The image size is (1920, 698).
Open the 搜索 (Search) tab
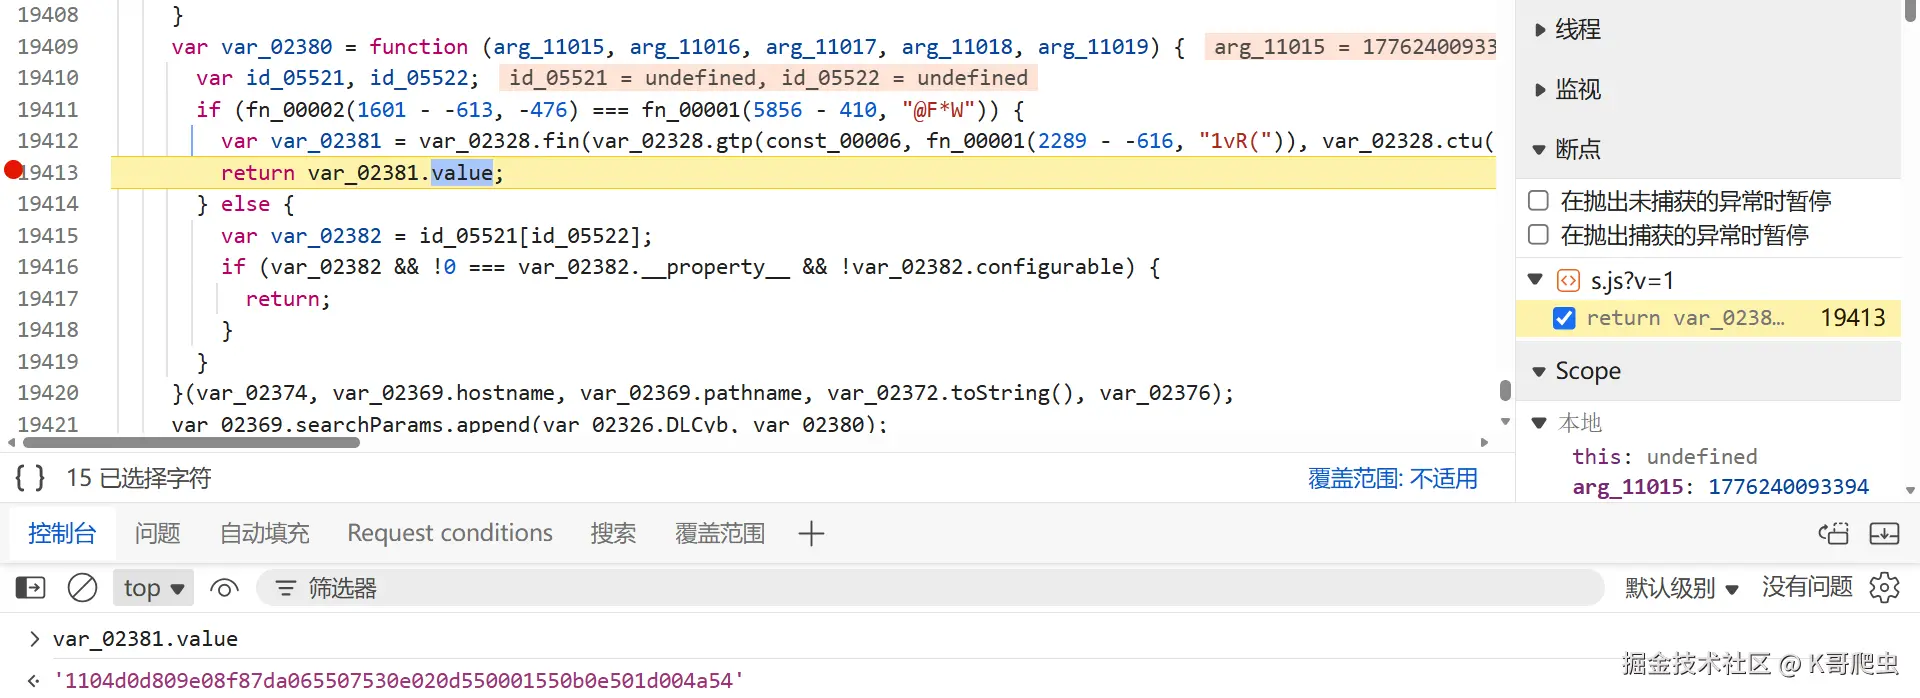[x=613, y=533]
